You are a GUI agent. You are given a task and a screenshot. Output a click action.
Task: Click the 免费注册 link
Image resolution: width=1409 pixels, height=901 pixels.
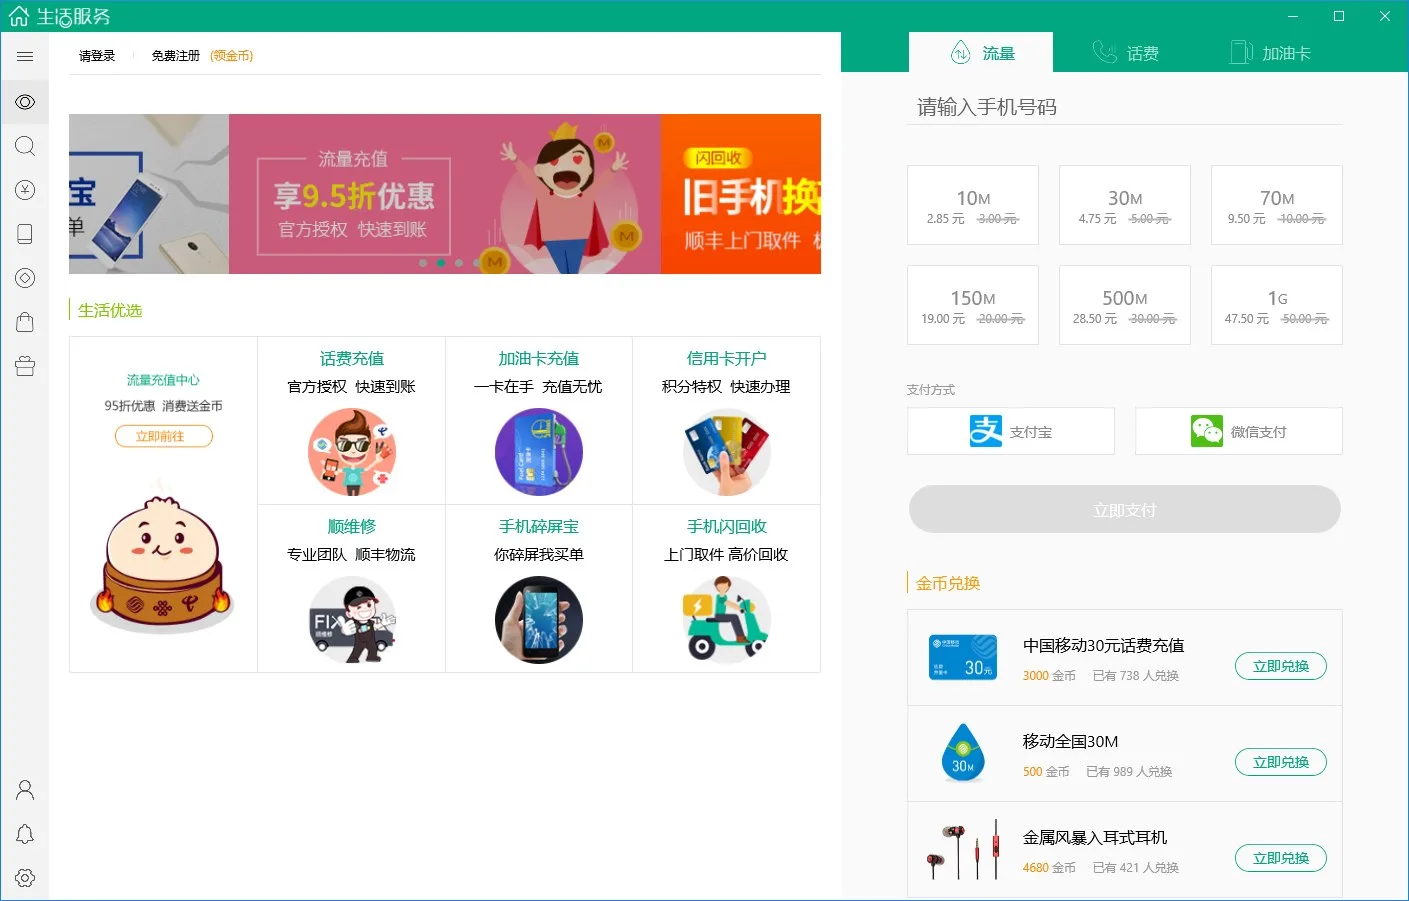[176, 56]
